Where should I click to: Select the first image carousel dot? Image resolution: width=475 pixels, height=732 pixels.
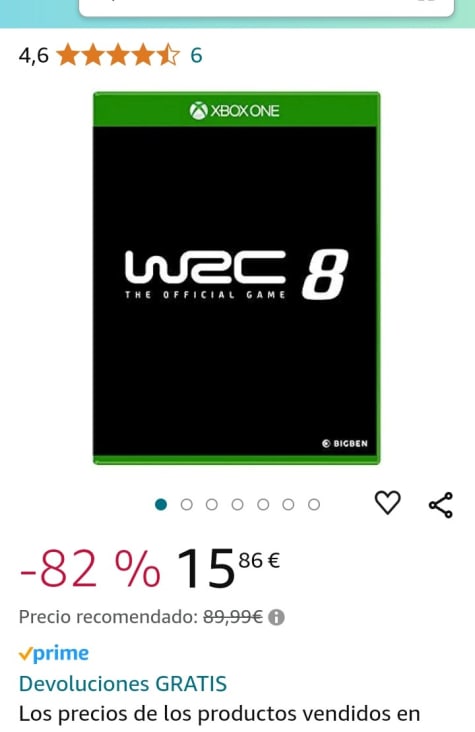point(161,505)
